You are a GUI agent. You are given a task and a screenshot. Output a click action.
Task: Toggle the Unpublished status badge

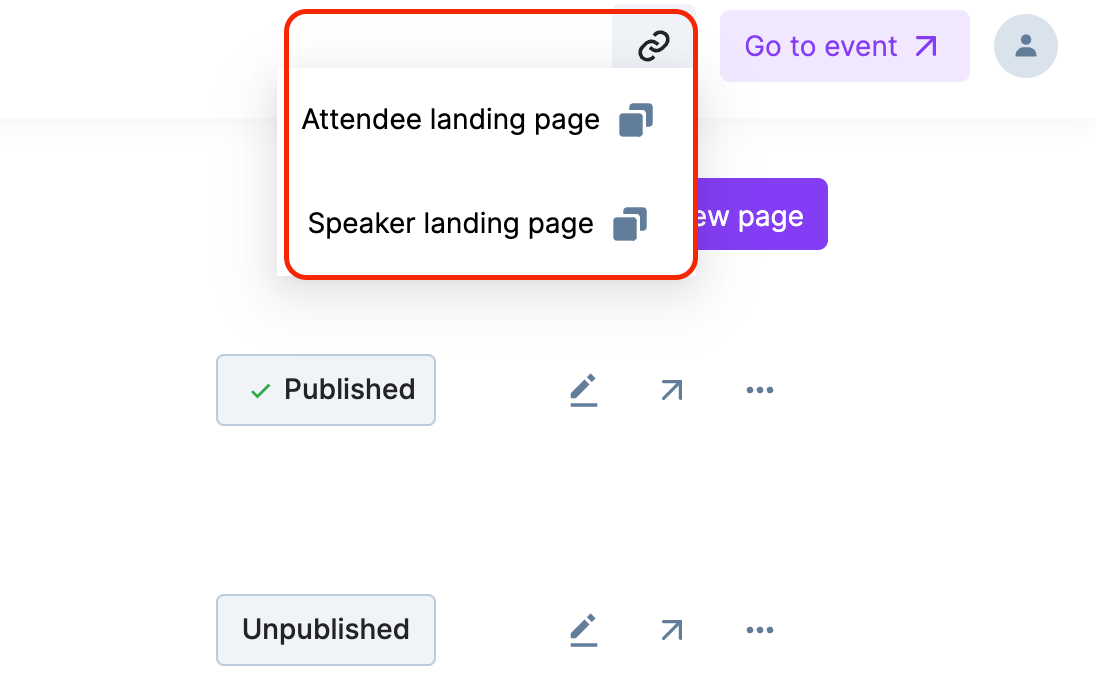326,630
